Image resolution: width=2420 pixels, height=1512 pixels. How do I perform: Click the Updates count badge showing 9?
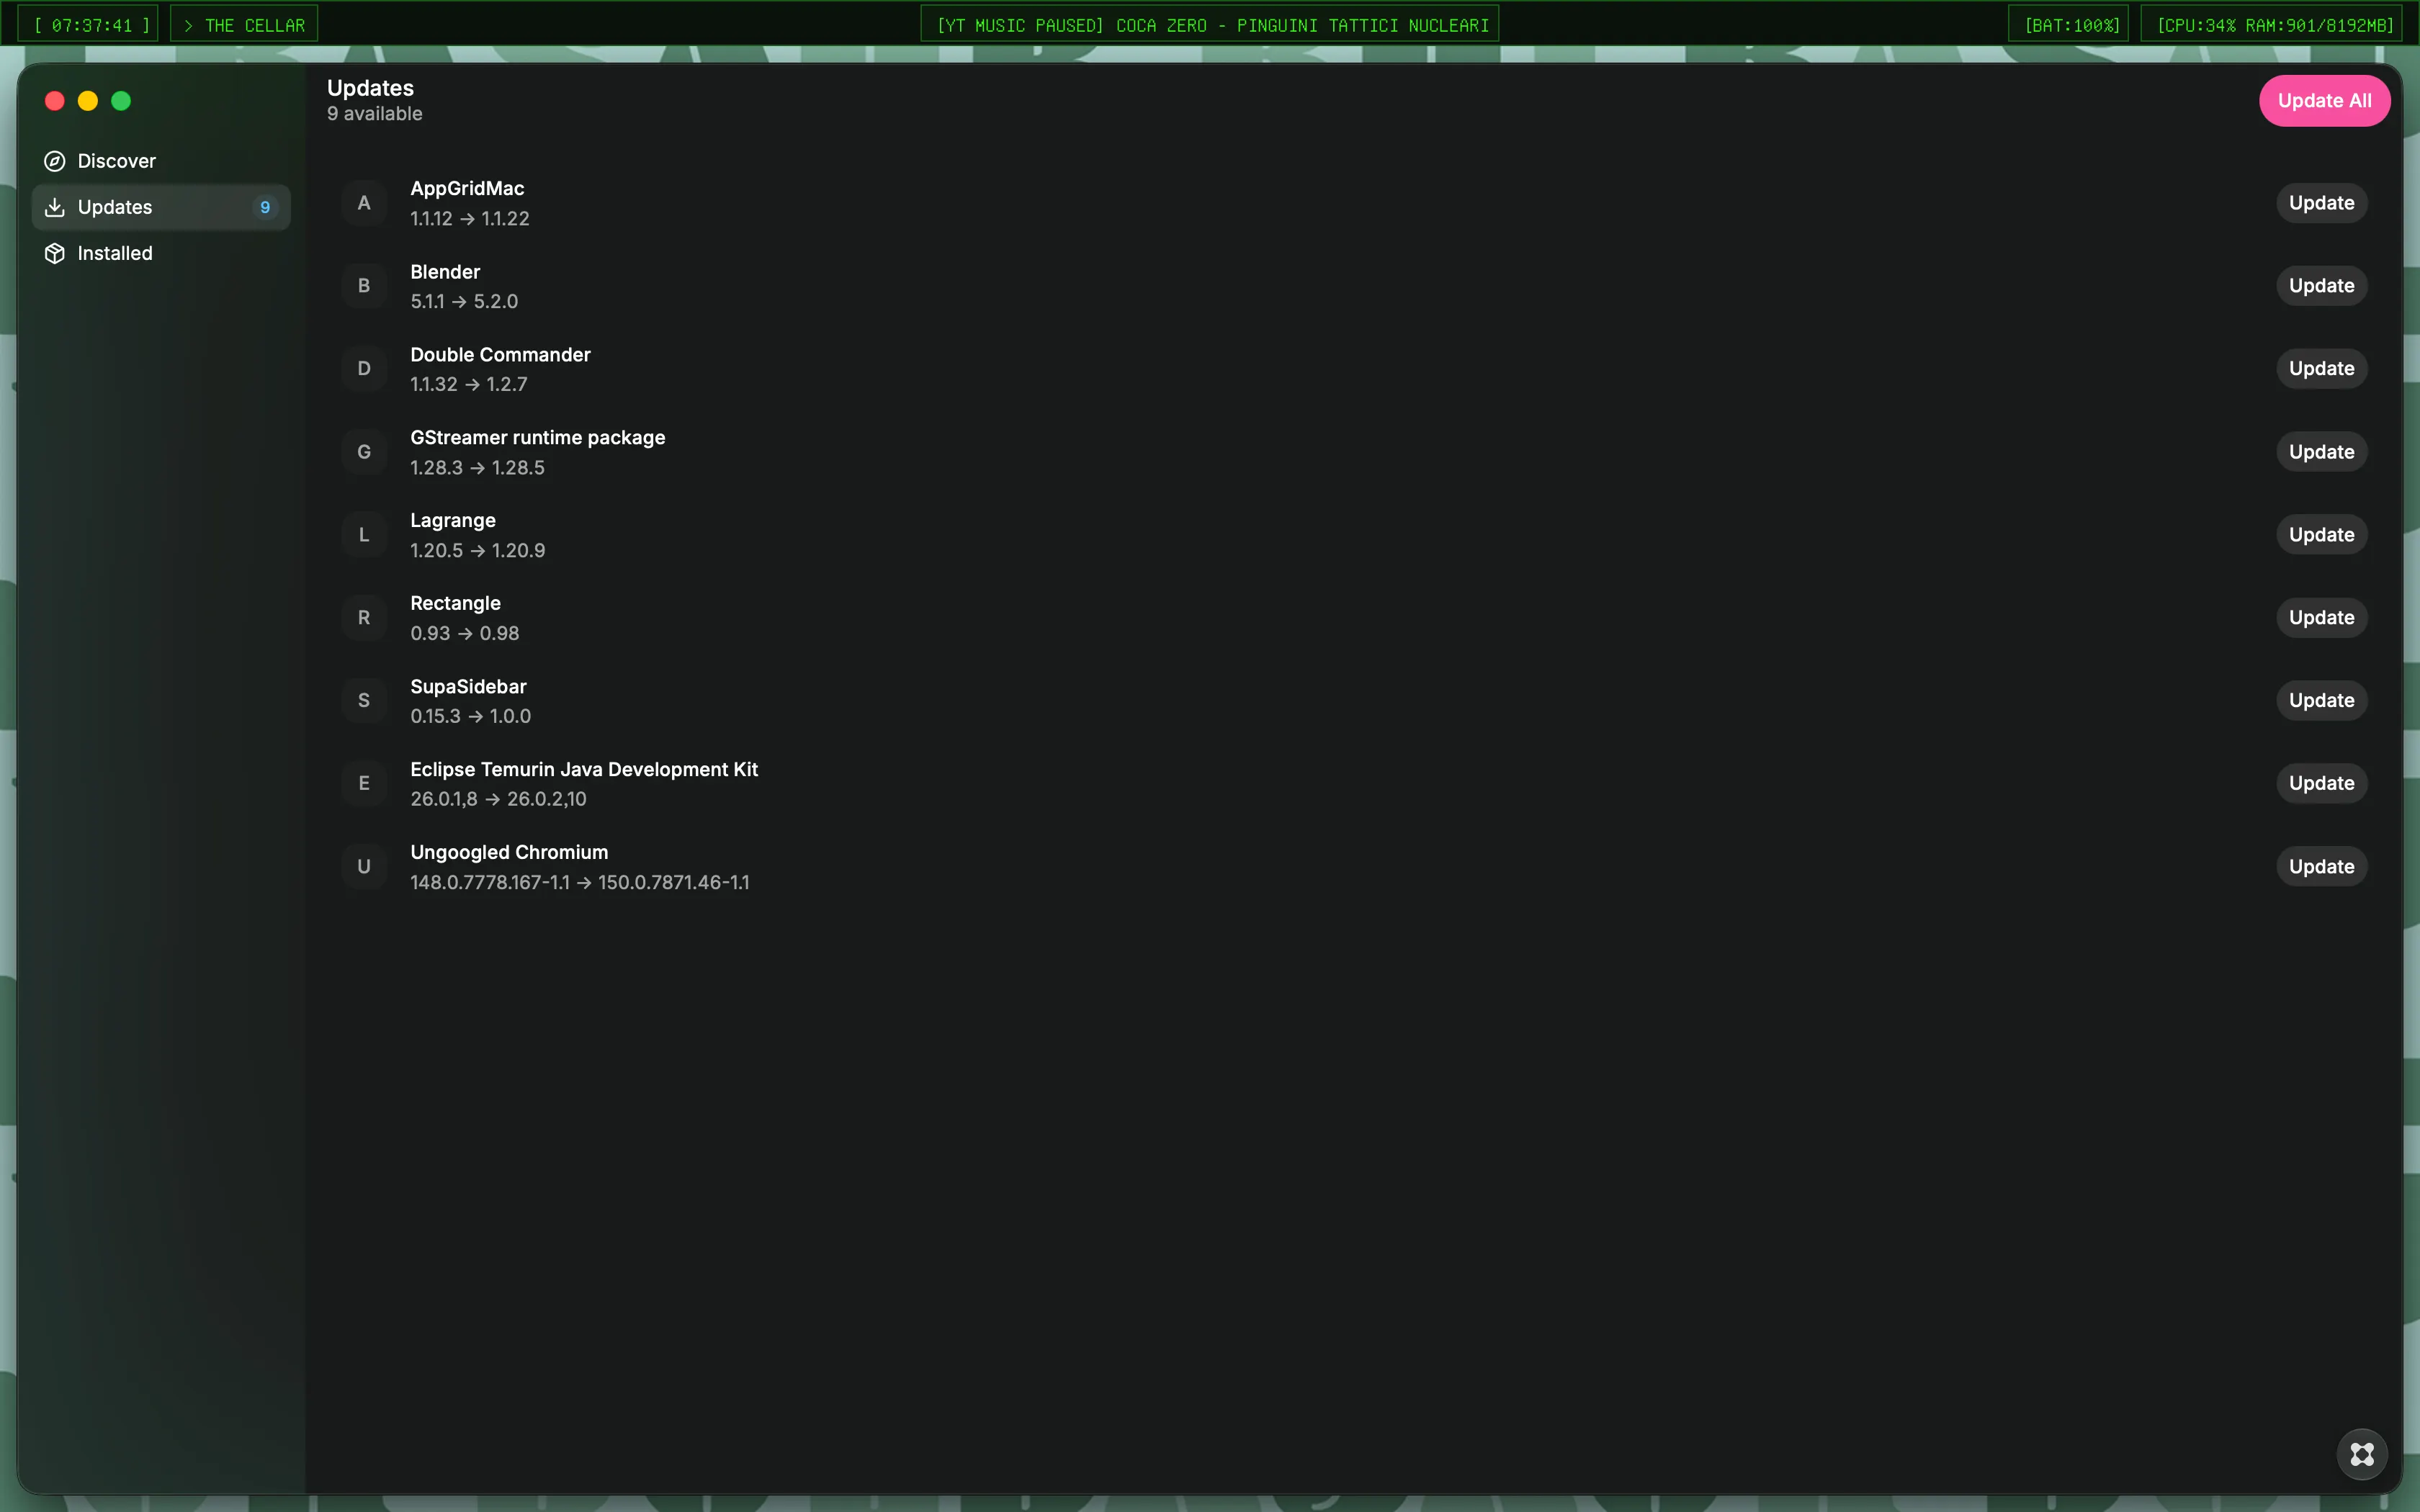tap(265, 207)
